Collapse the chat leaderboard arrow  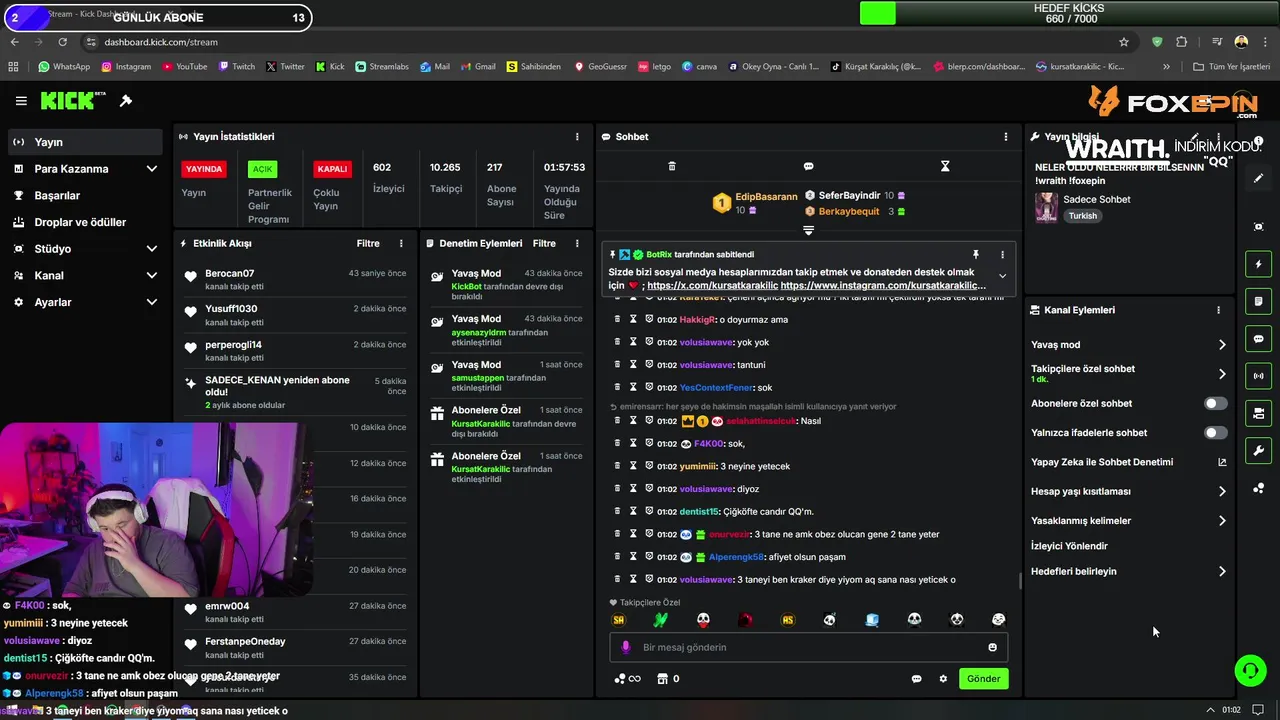coord(808,231)
